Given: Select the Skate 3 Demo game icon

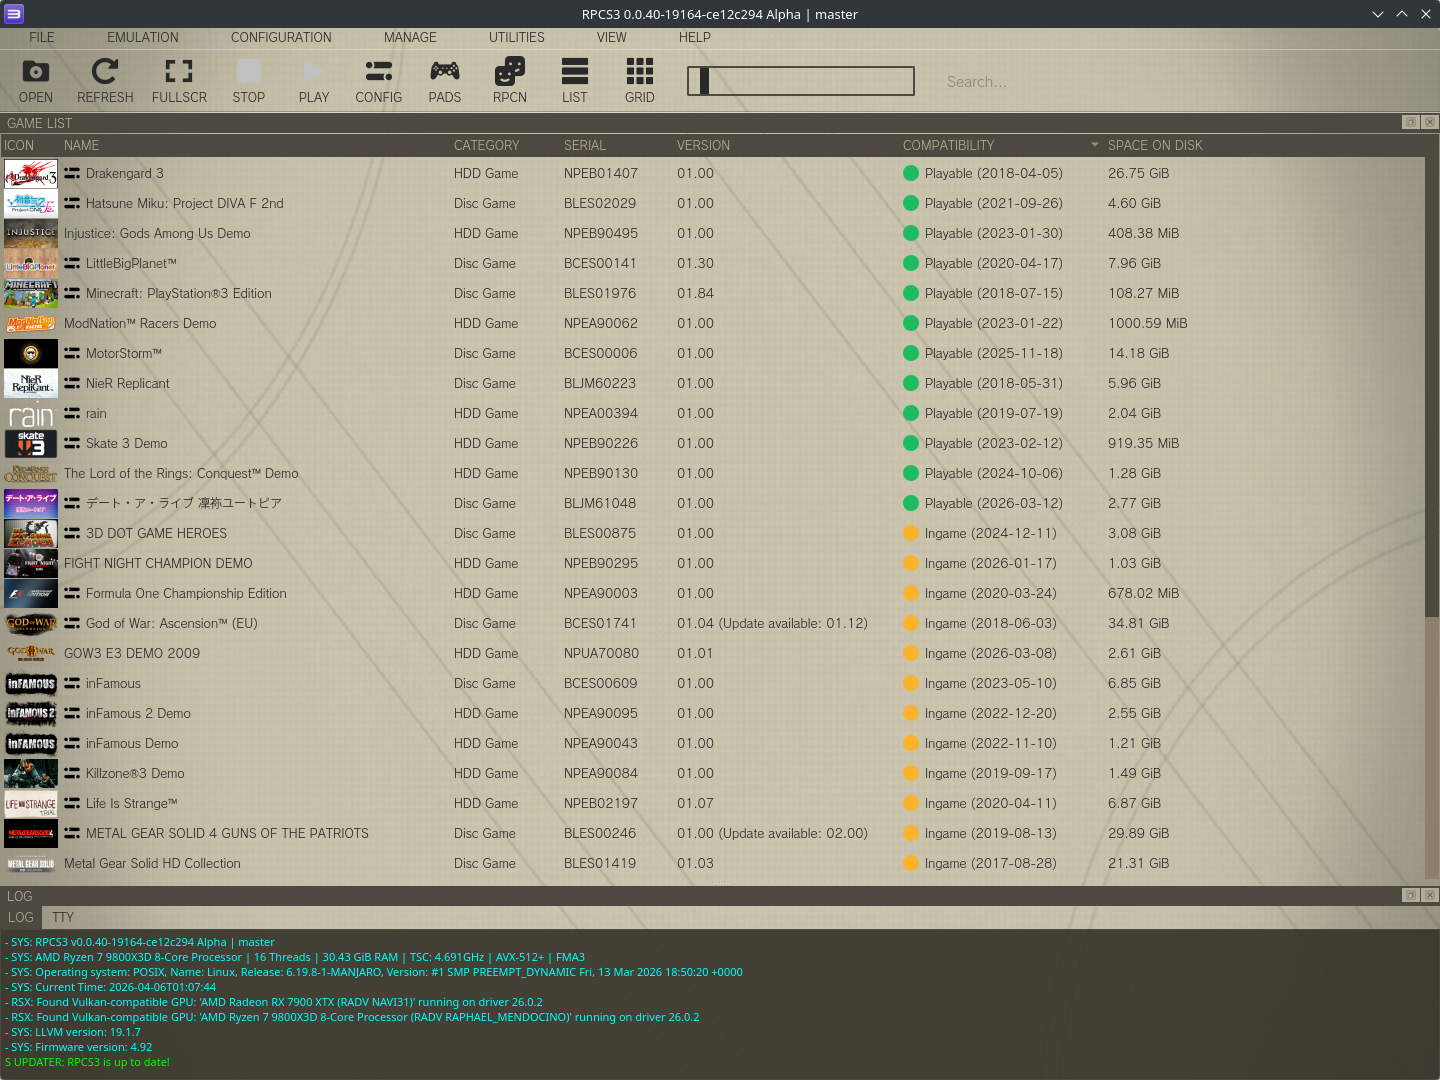Looking at the screenshot, I should (x=31, y=443).
